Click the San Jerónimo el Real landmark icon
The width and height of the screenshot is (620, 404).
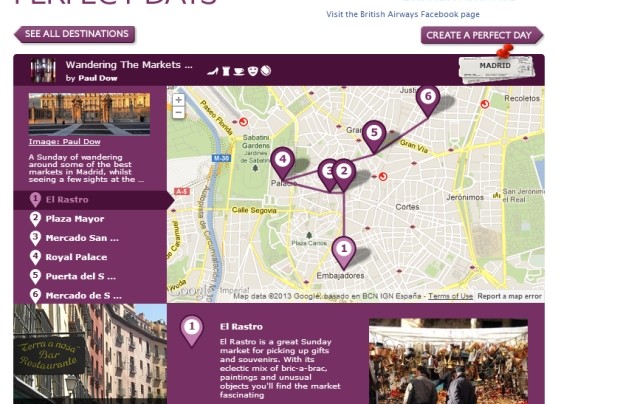click(496, 195)
